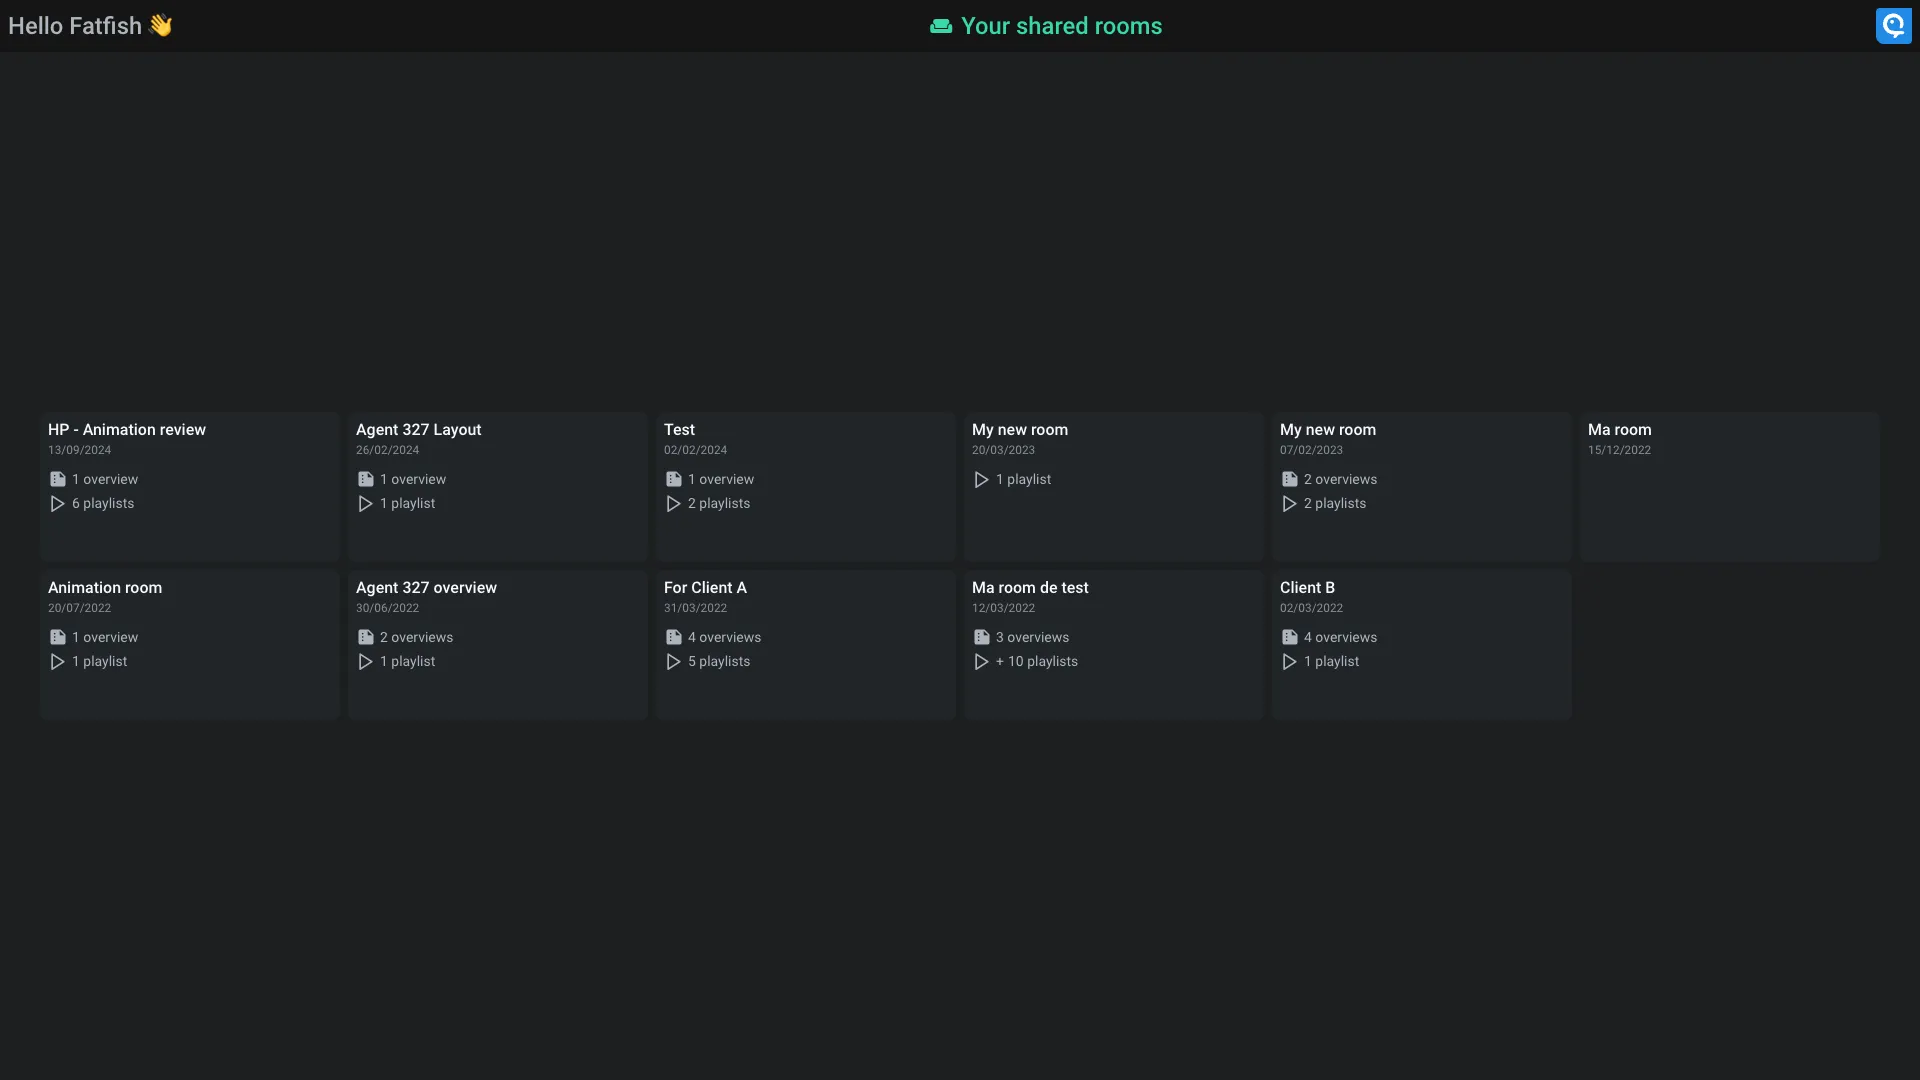Click 4 overviews in For Client A card
The width and height of the screenshot is (1920, 1080).
[724, 638]
